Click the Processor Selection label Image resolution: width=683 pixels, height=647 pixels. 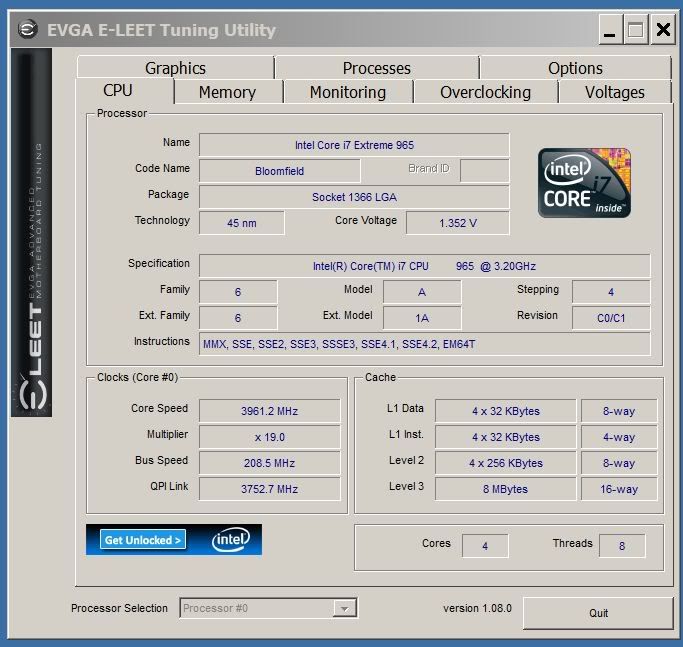click(119, 608)
